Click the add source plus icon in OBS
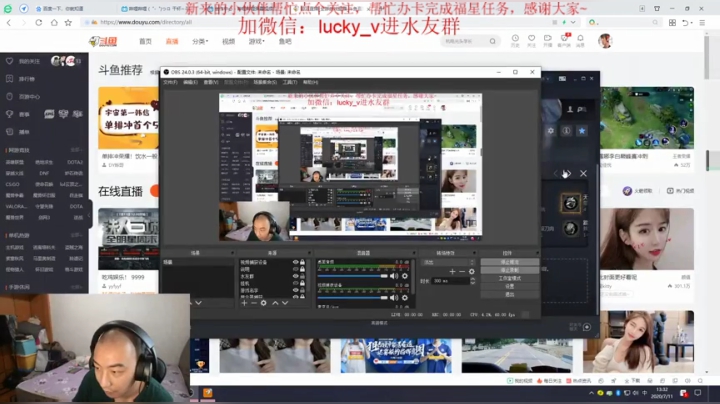This screenshot has height=404, width=720. click(x=244, y=303)
